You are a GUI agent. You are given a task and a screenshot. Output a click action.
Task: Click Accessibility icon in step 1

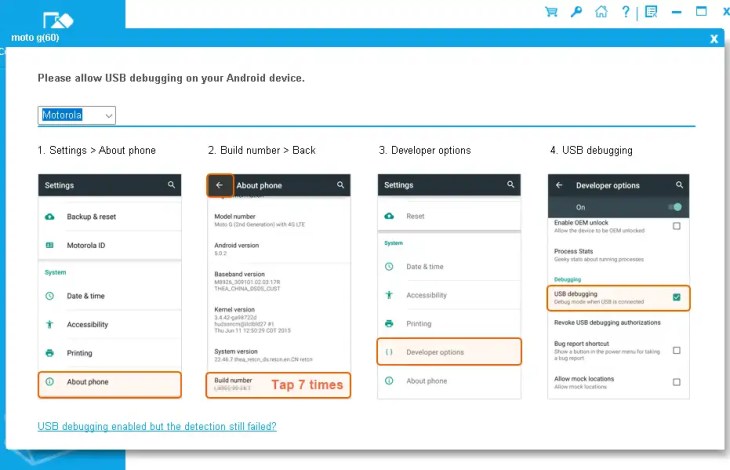[x=50, y=324]
